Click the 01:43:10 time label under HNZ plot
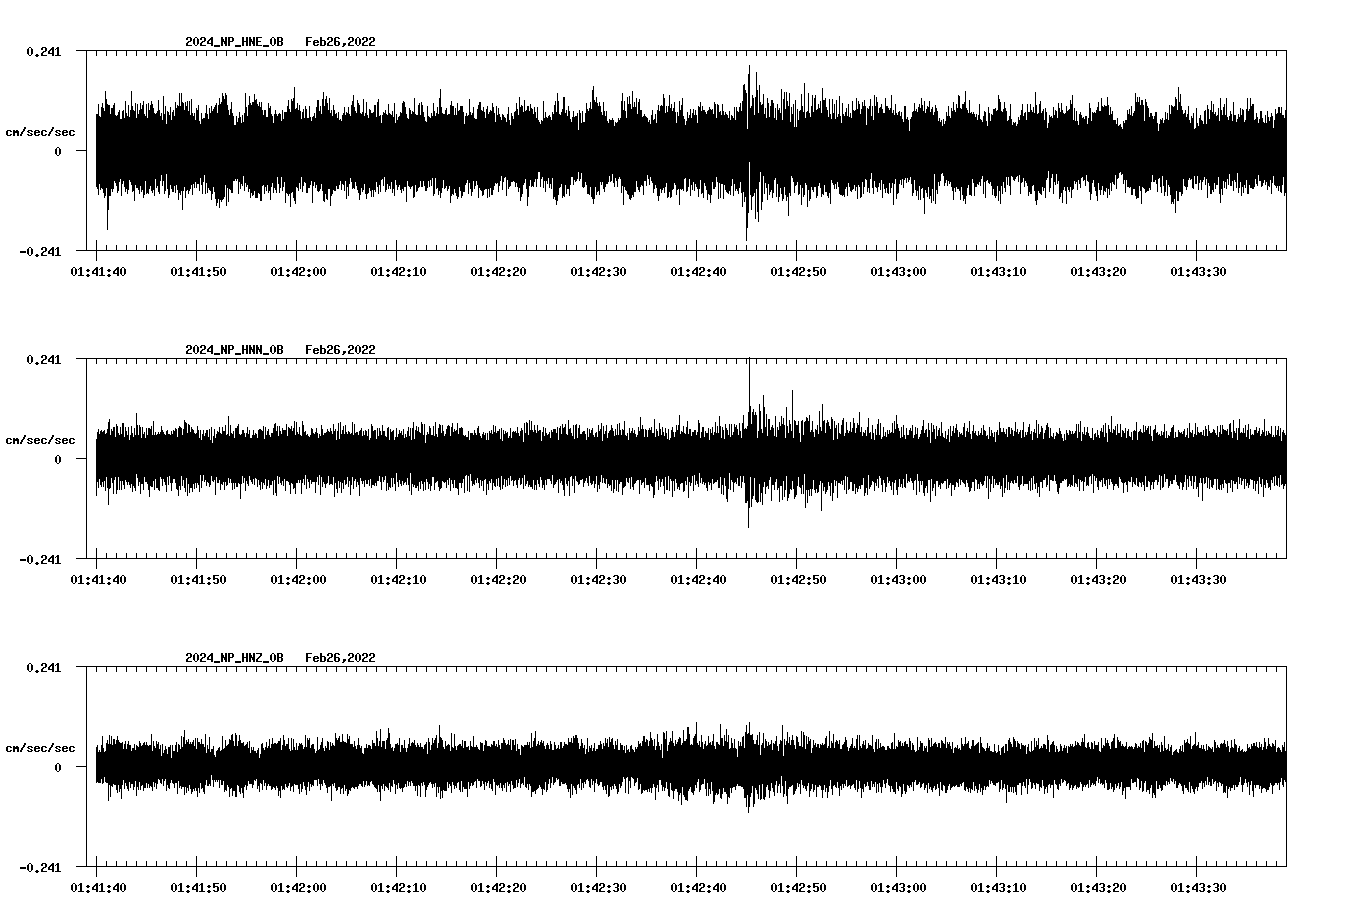Image resolution: width=1358 pixels, height=924 pixels. tap(998, 888)
